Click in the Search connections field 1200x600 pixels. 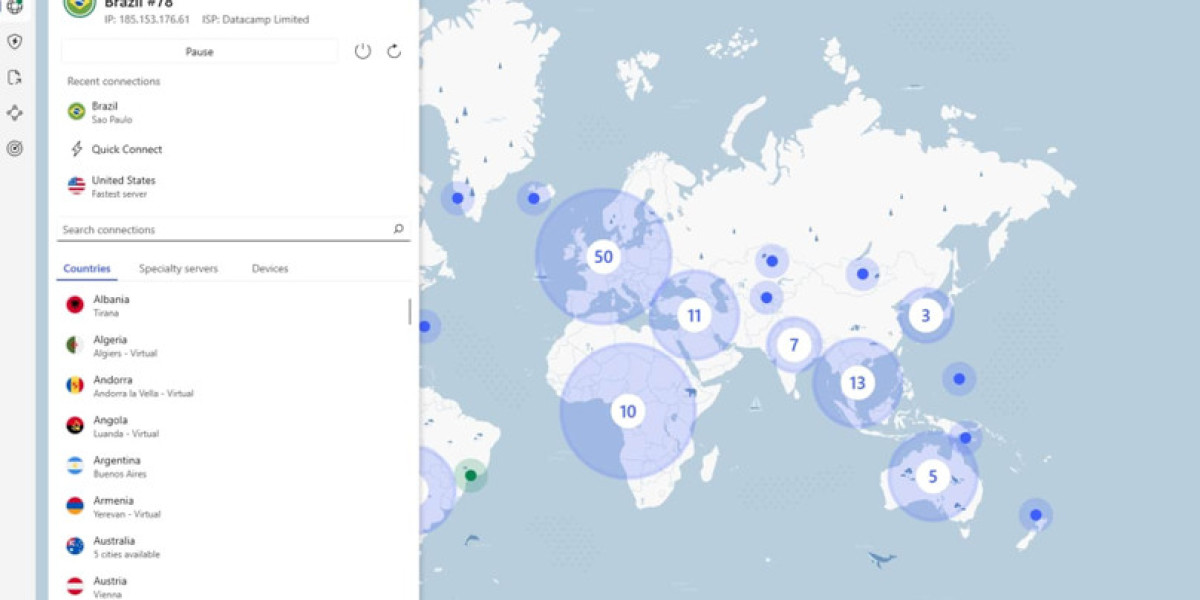pyautogui.click(x=220, y=230)
